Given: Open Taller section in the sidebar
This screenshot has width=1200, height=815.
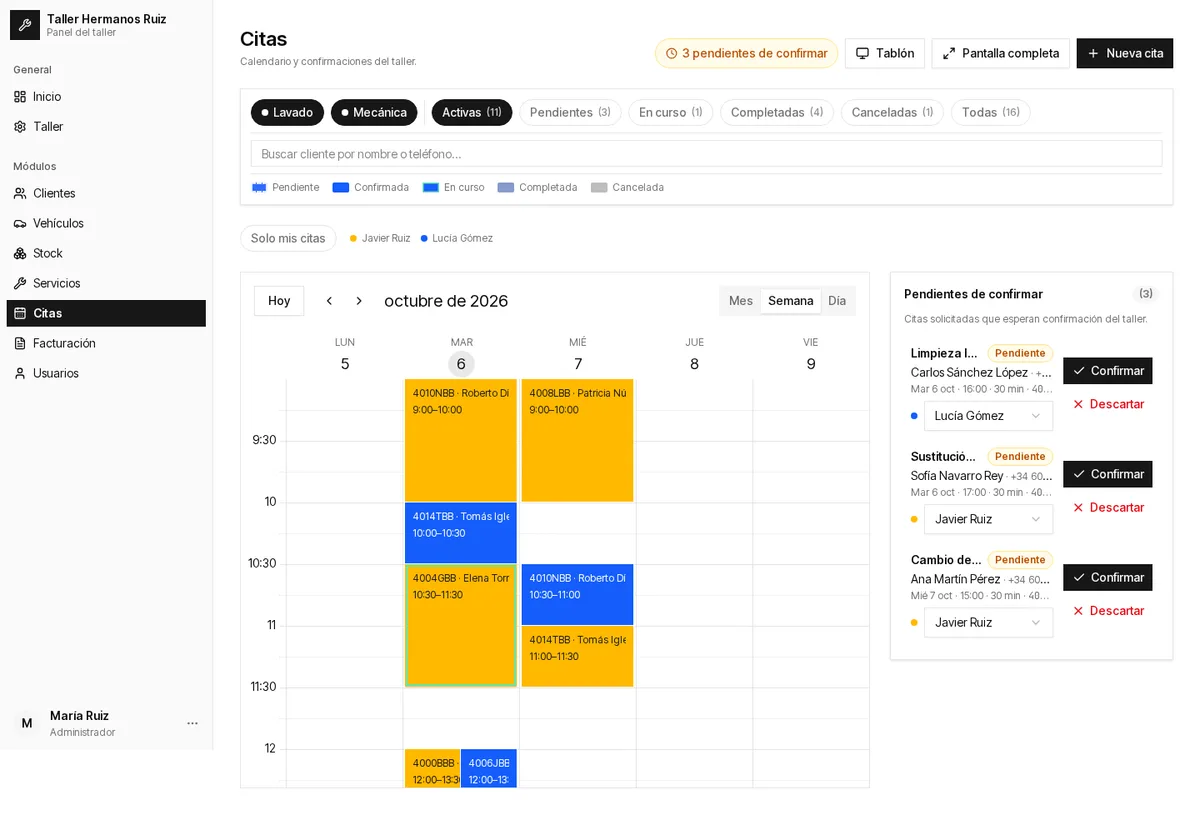Looking at the screenshot, I should pos(106,127).
